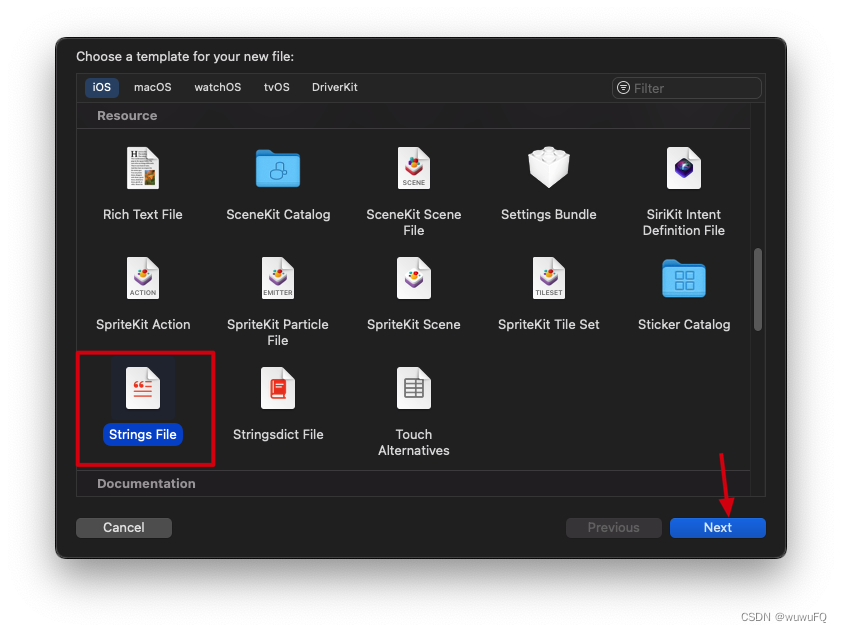Click the 'Touch Alternatives' label

tap(413, 442)
